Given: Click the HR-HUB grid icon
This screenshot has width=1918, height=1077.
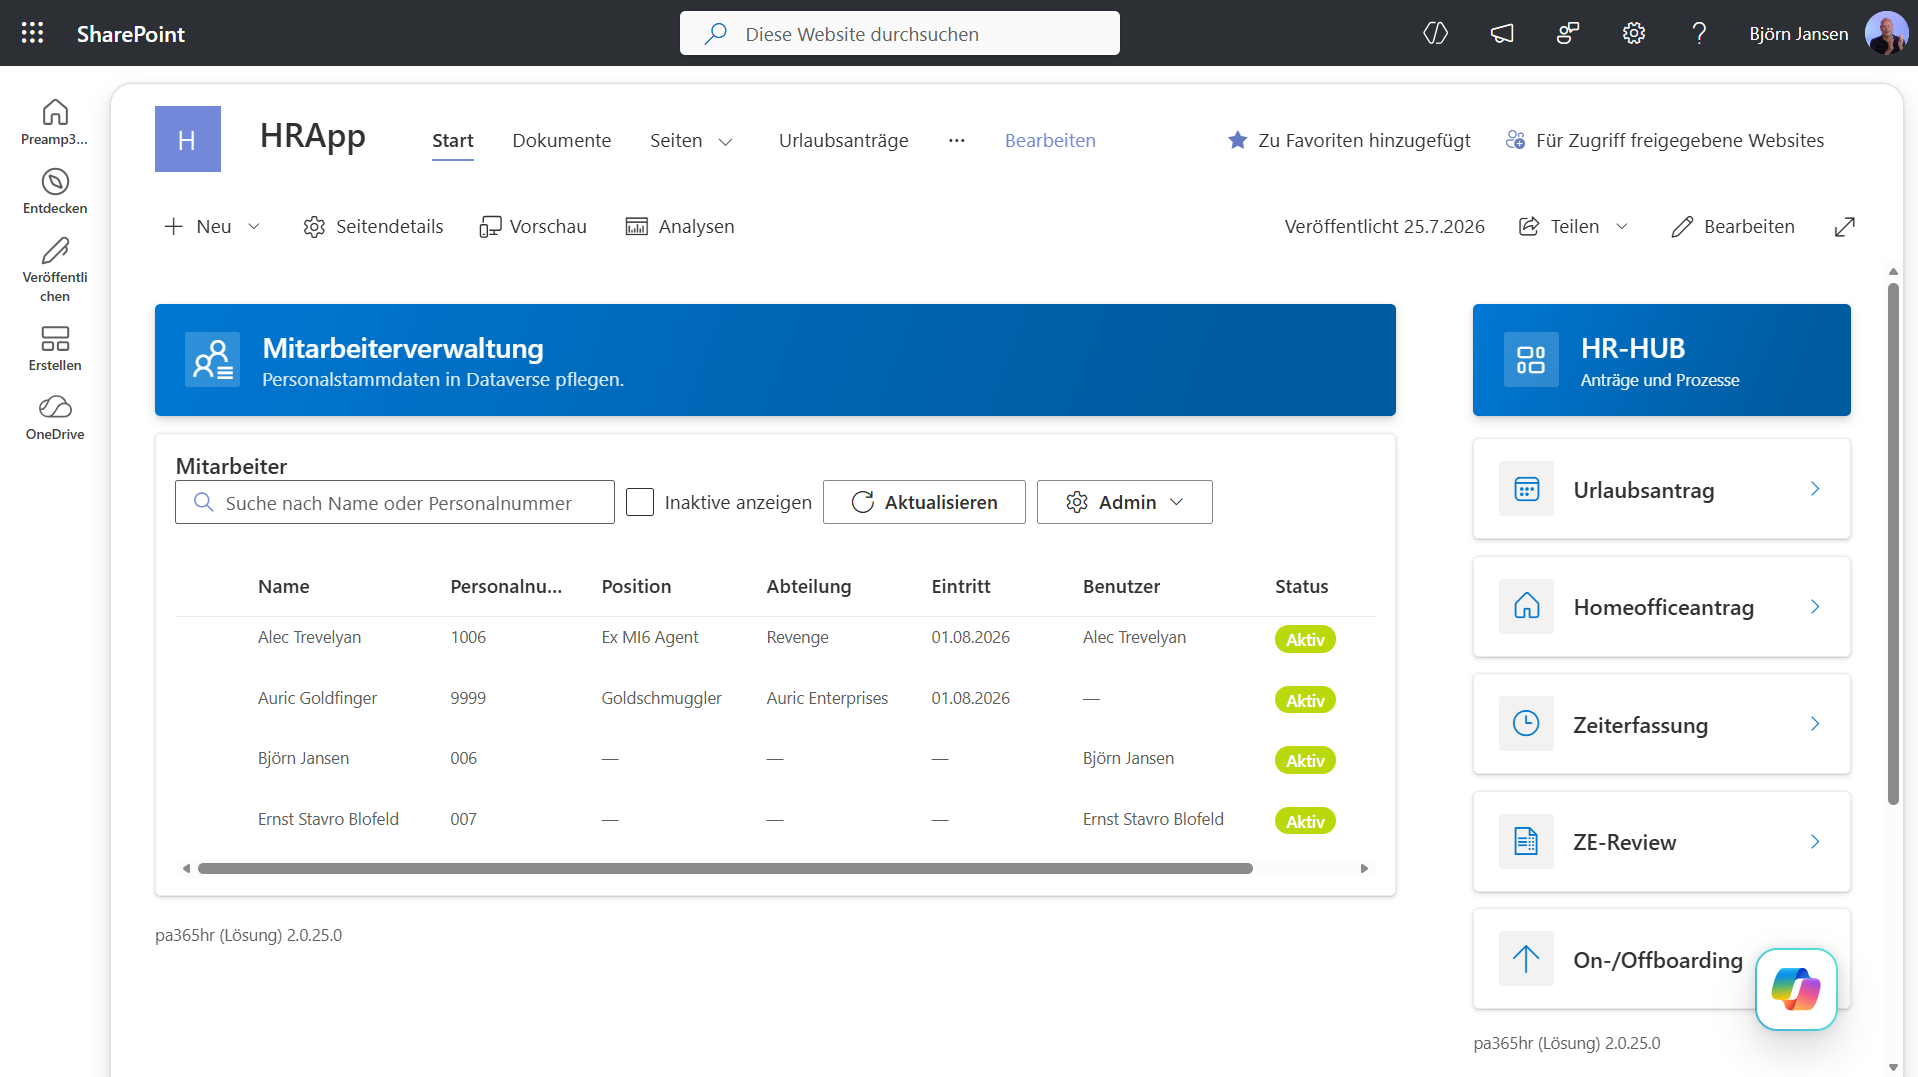Looking at the screenshot, I should (x=1531, y=359).
